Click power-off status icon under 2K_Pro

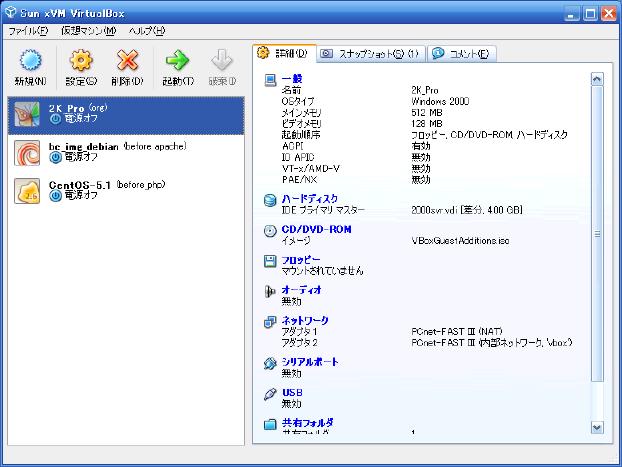(56, 119)
